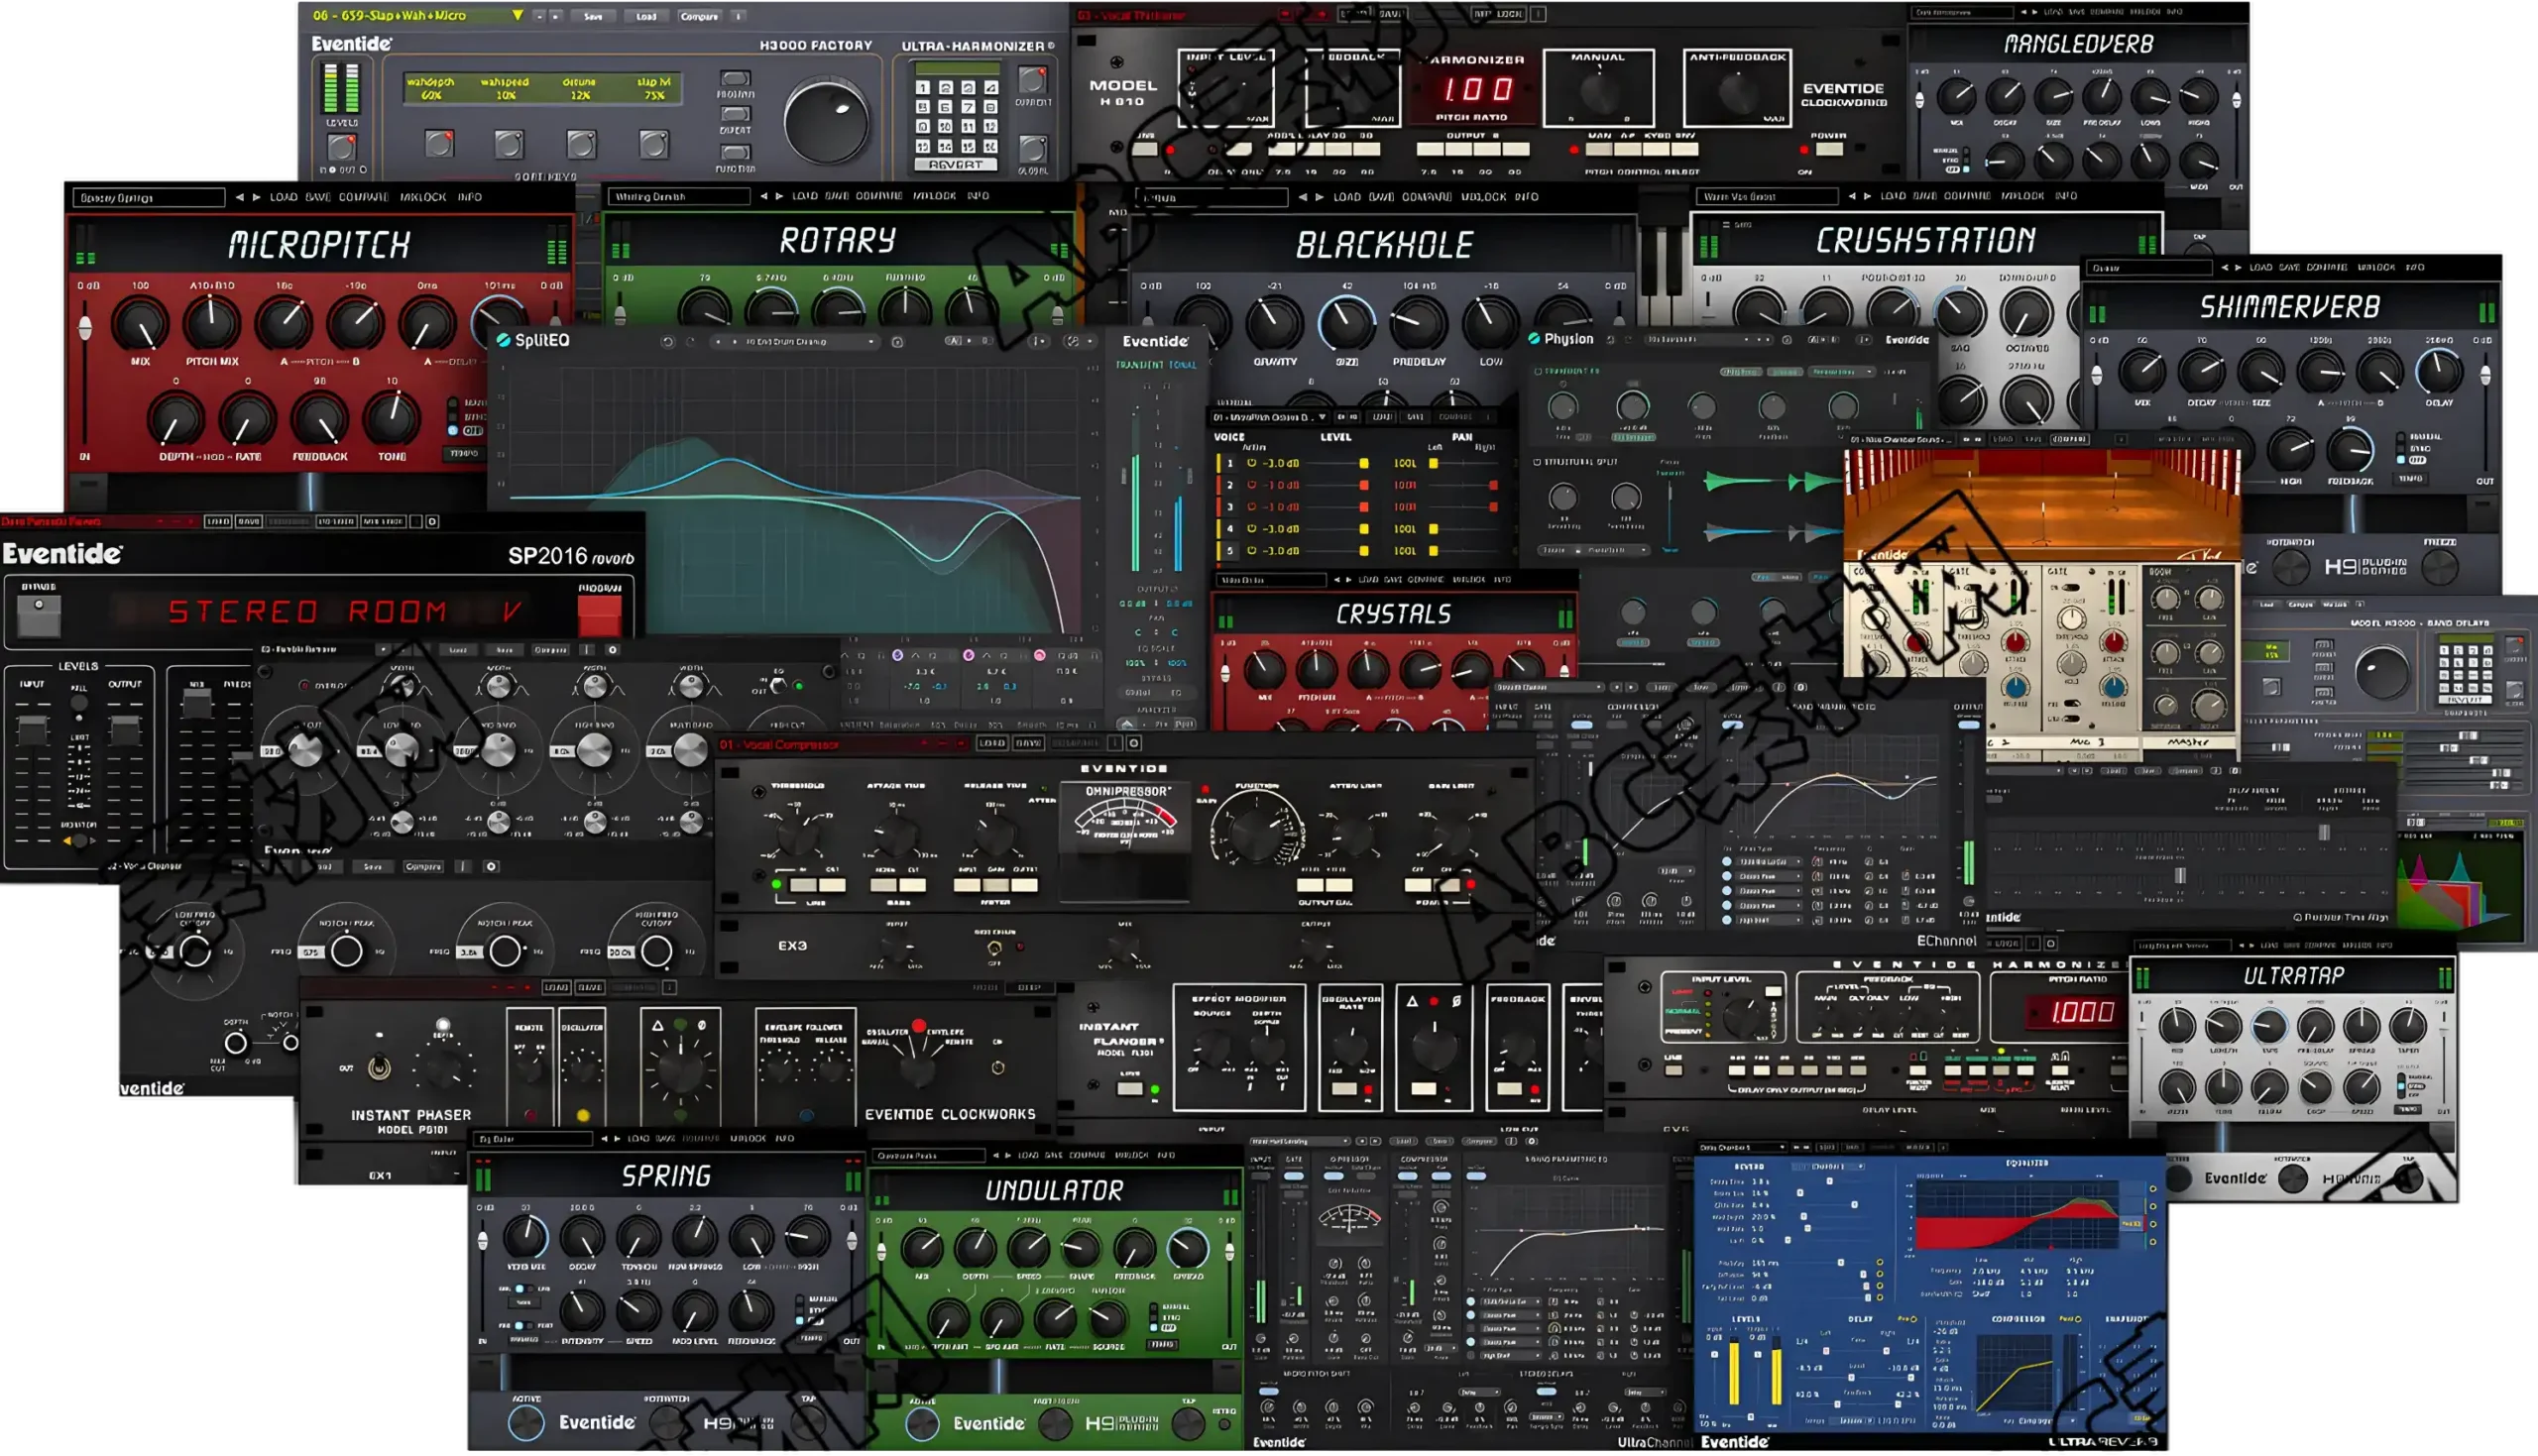Click the next-preset arrow in Blackhole header
2538x1456 pixels.
tap(1320, 199)
